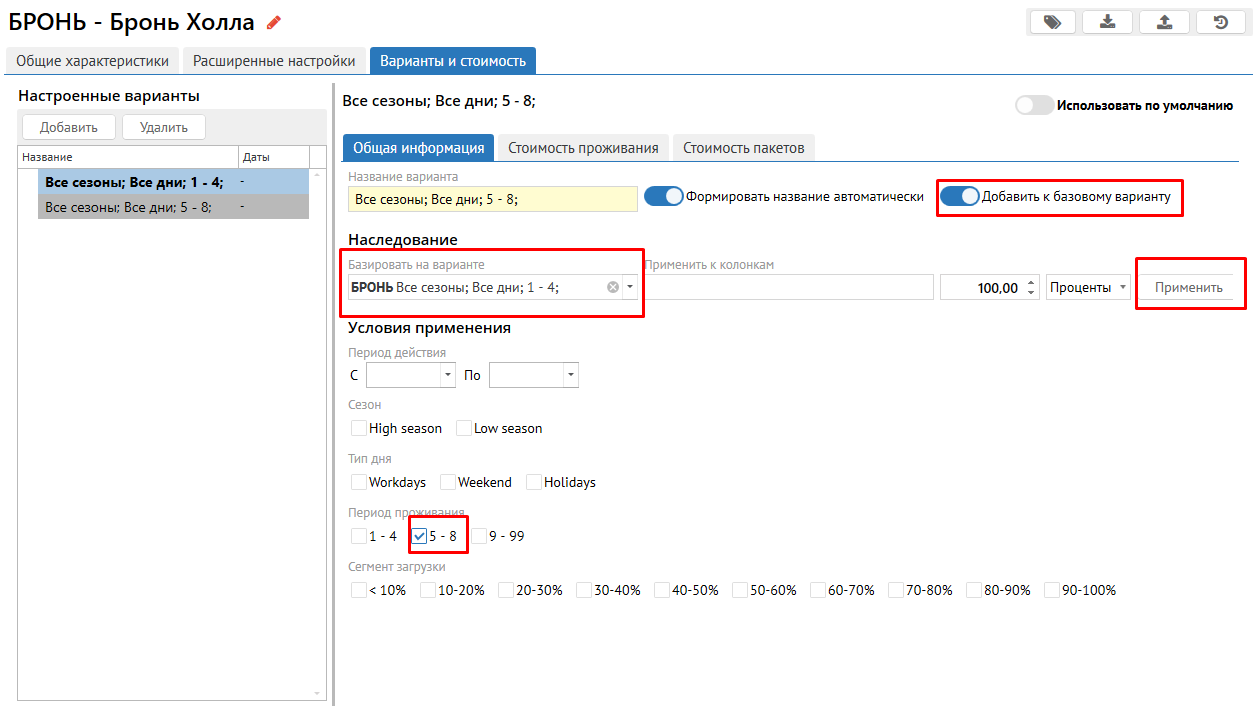The width and height of the screenshot is (1257, 716).
Task: Select variant 'Все сезоны; Все дни; 1 - 4;'
Action: [x=134, y=182]
